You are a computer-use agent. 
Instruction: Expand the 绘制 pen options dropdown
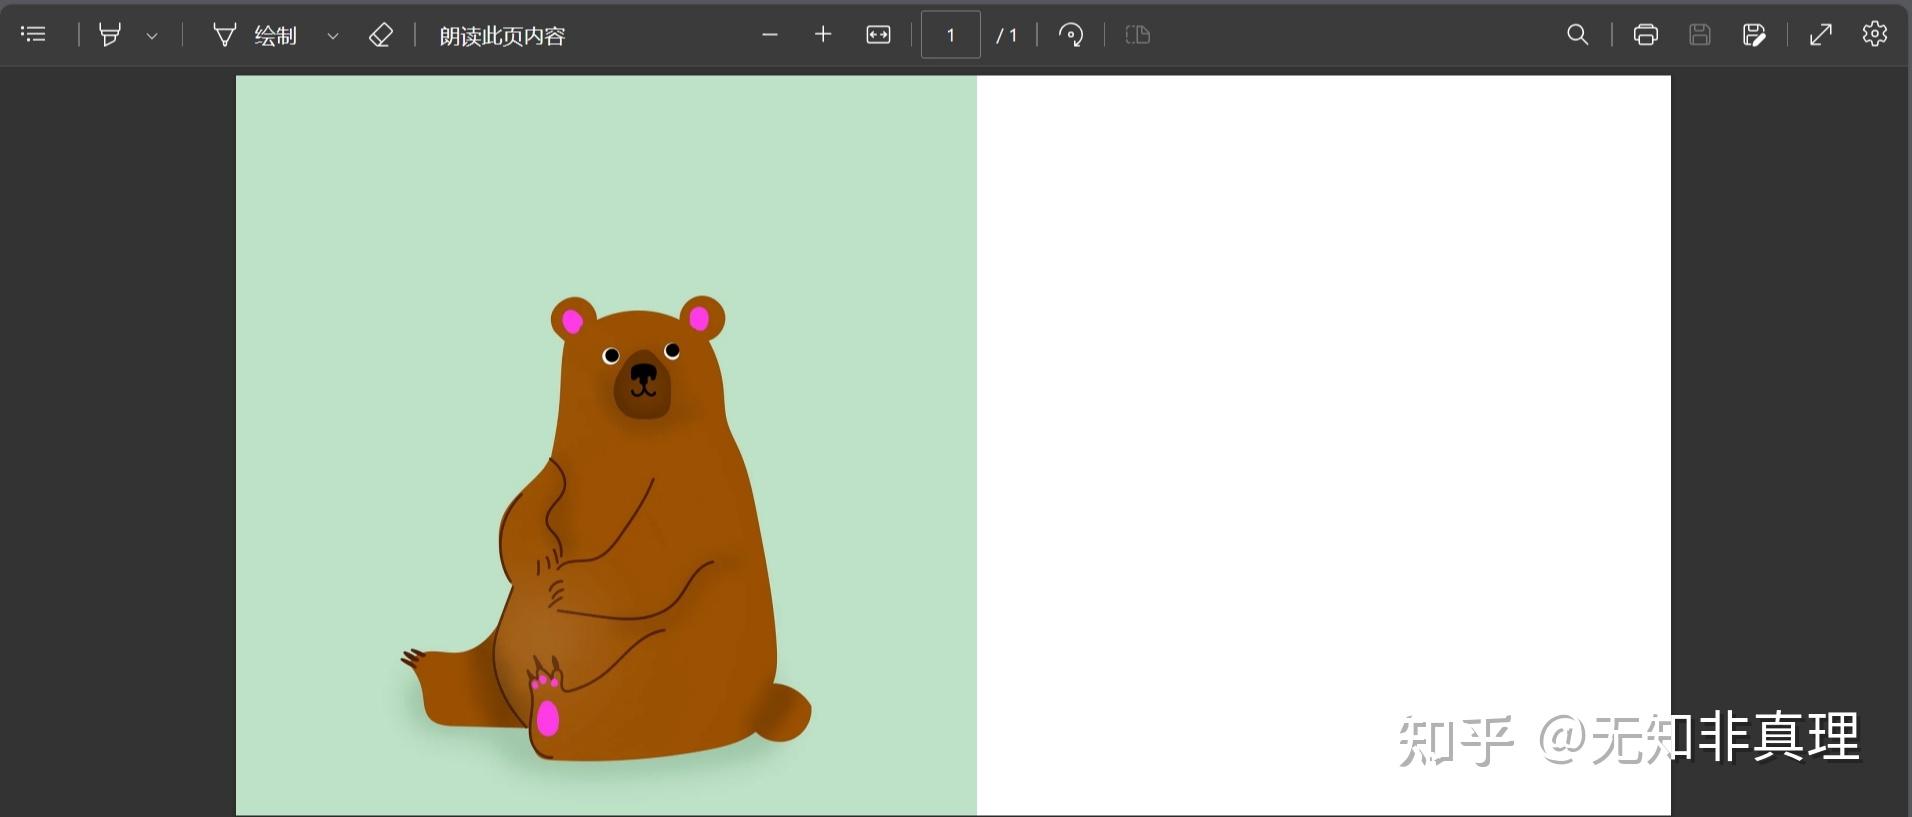(x=333, y=36)
